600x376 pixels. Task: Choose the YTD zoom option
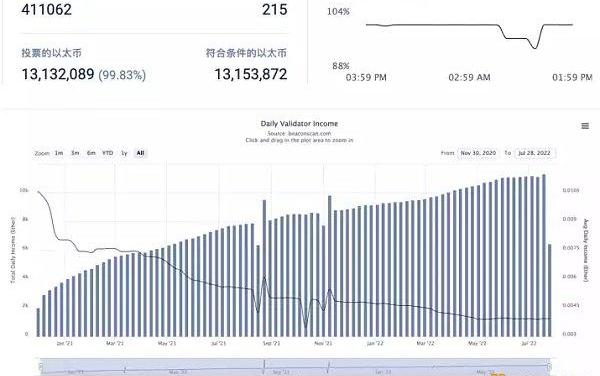[108, 153]
